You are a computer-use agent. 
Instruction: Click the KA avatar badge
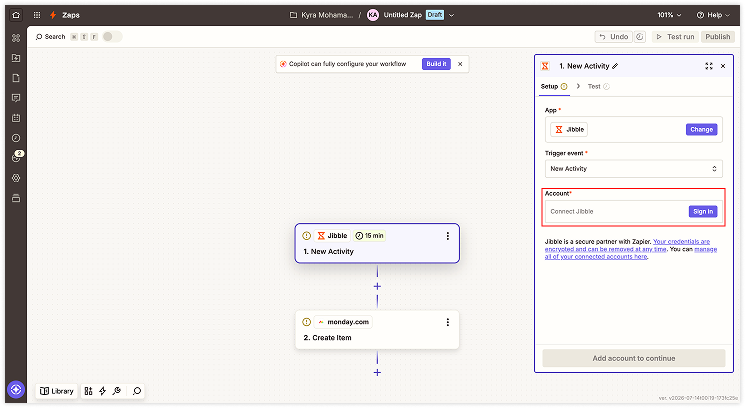point(373,15)
